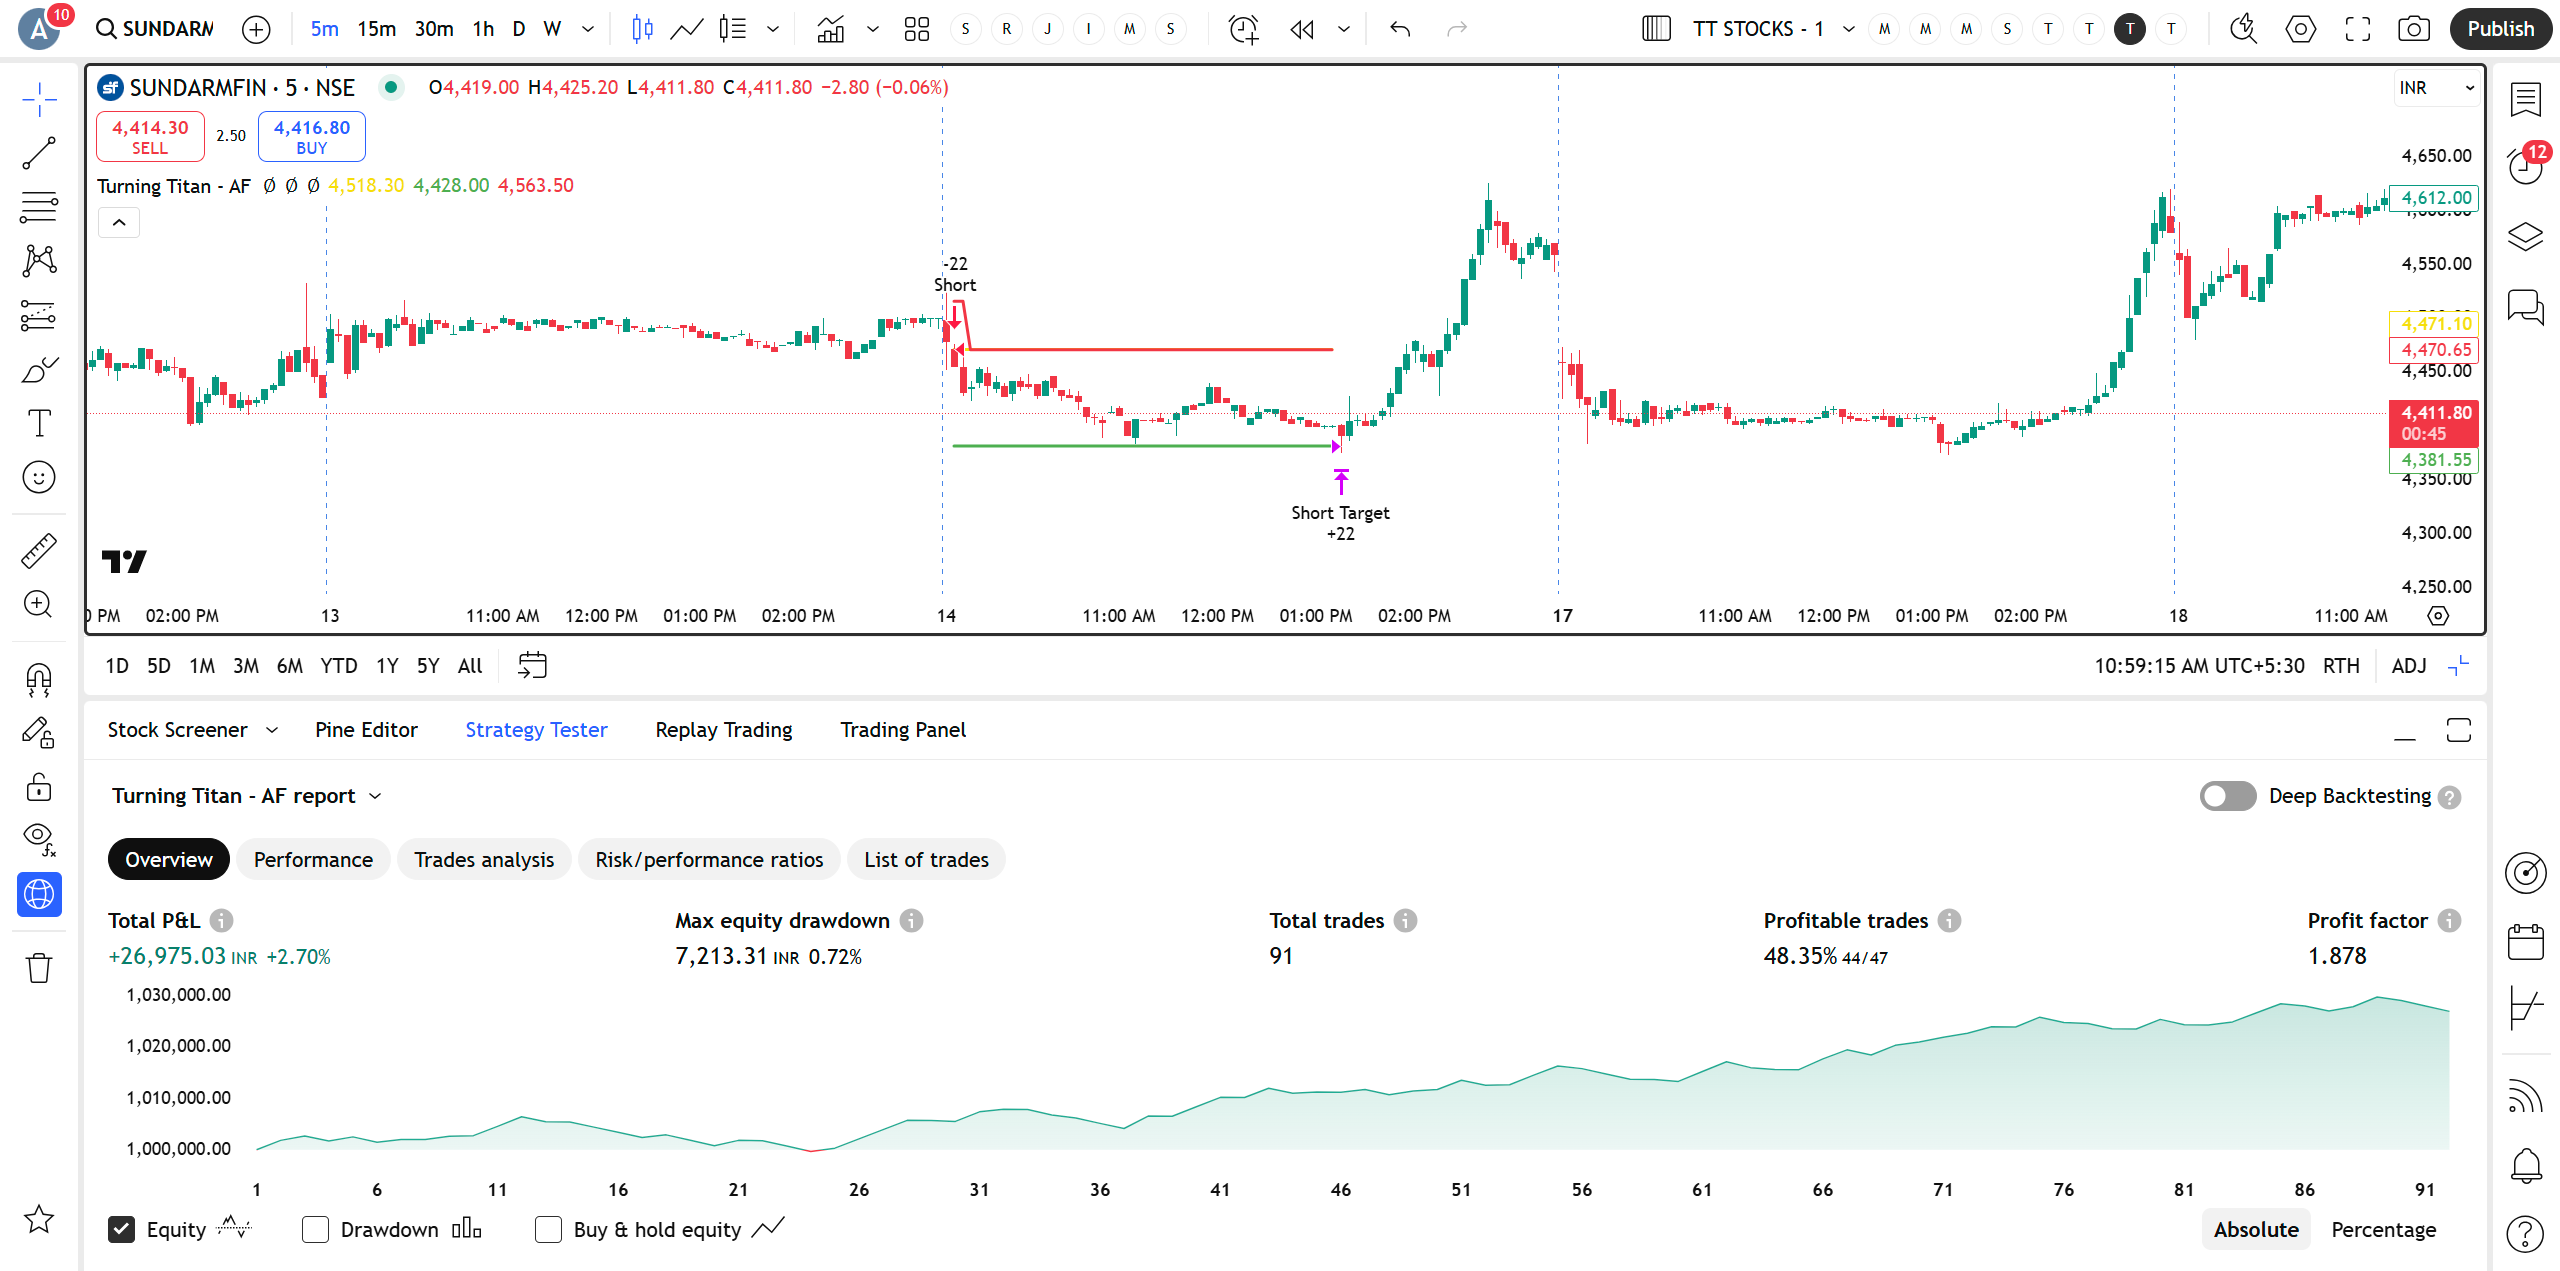The width and height of the screenshot is (2560, 1271).
Task: Open the economic calendar panel
Action: [x=2526, y=942]
